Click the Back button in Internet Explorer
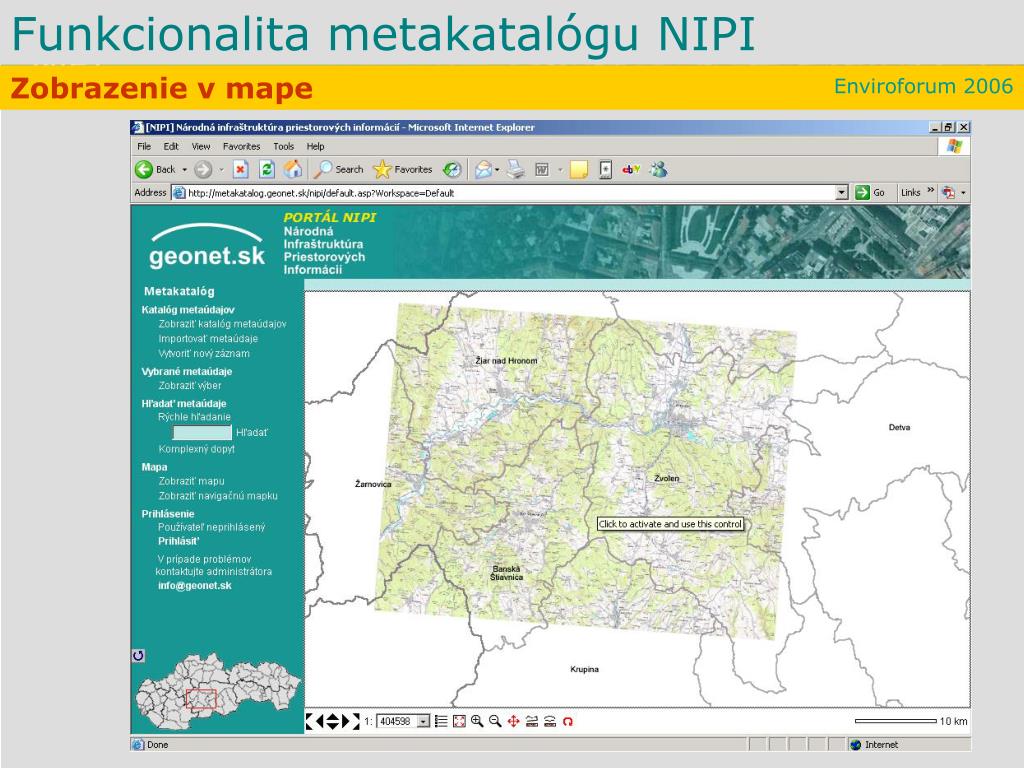The width and height of the screenshot is (1024, 768). click(x=155, y=170)
